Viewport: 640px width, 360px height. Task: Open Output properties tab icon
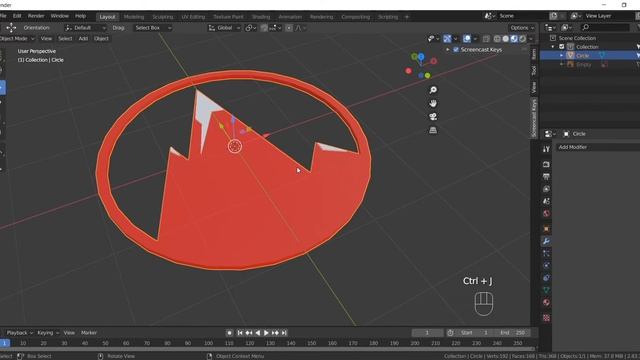coord(546,176)
